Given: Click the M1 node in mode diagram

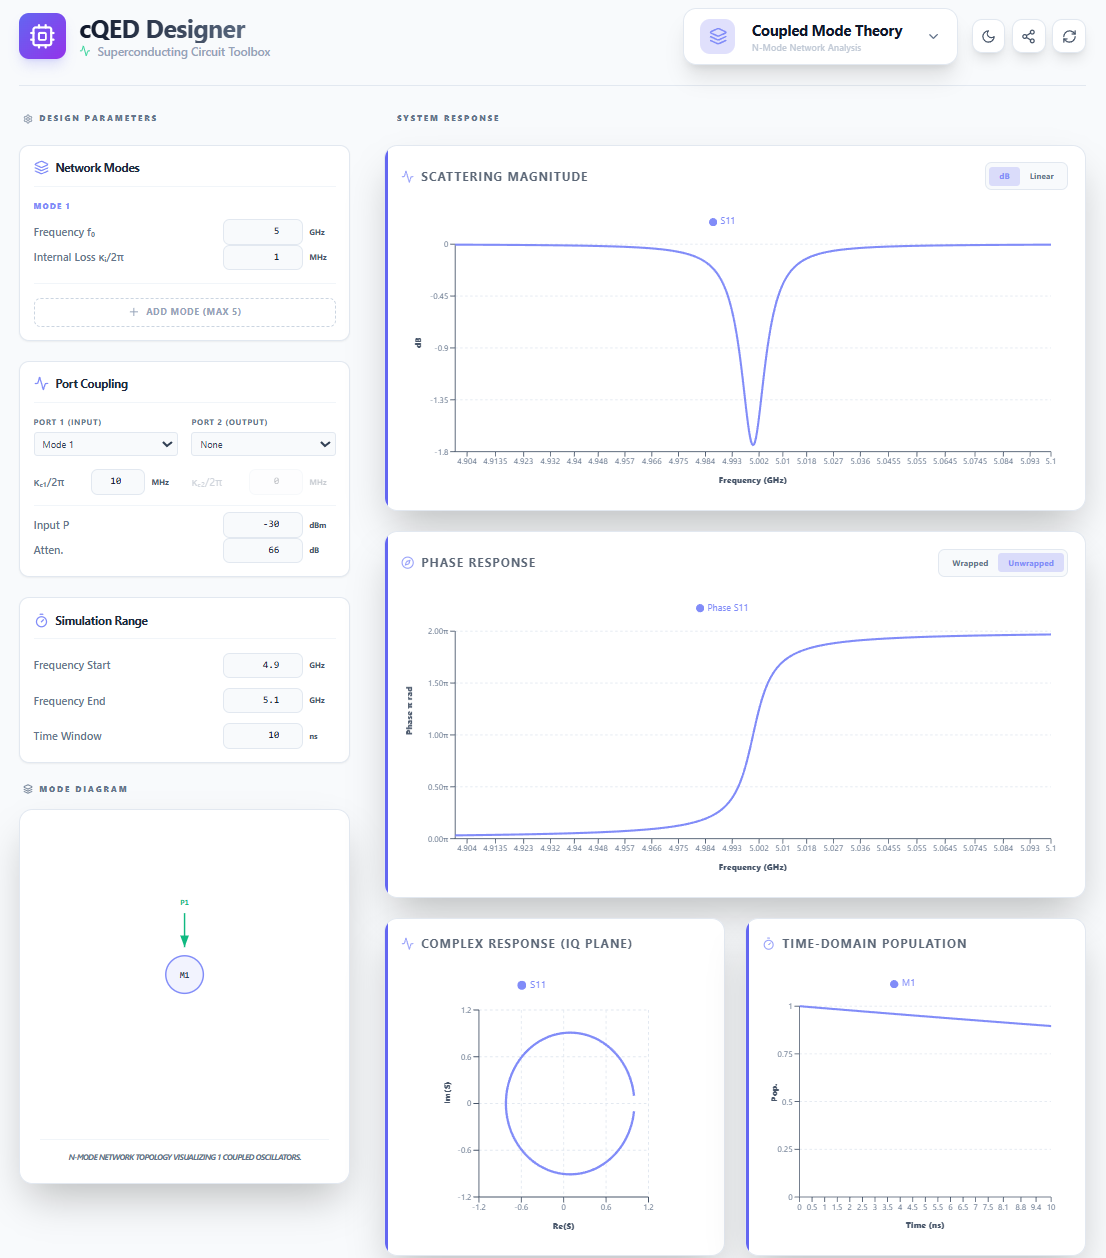Looking at the screenshot, I should (x=184, y=975).
